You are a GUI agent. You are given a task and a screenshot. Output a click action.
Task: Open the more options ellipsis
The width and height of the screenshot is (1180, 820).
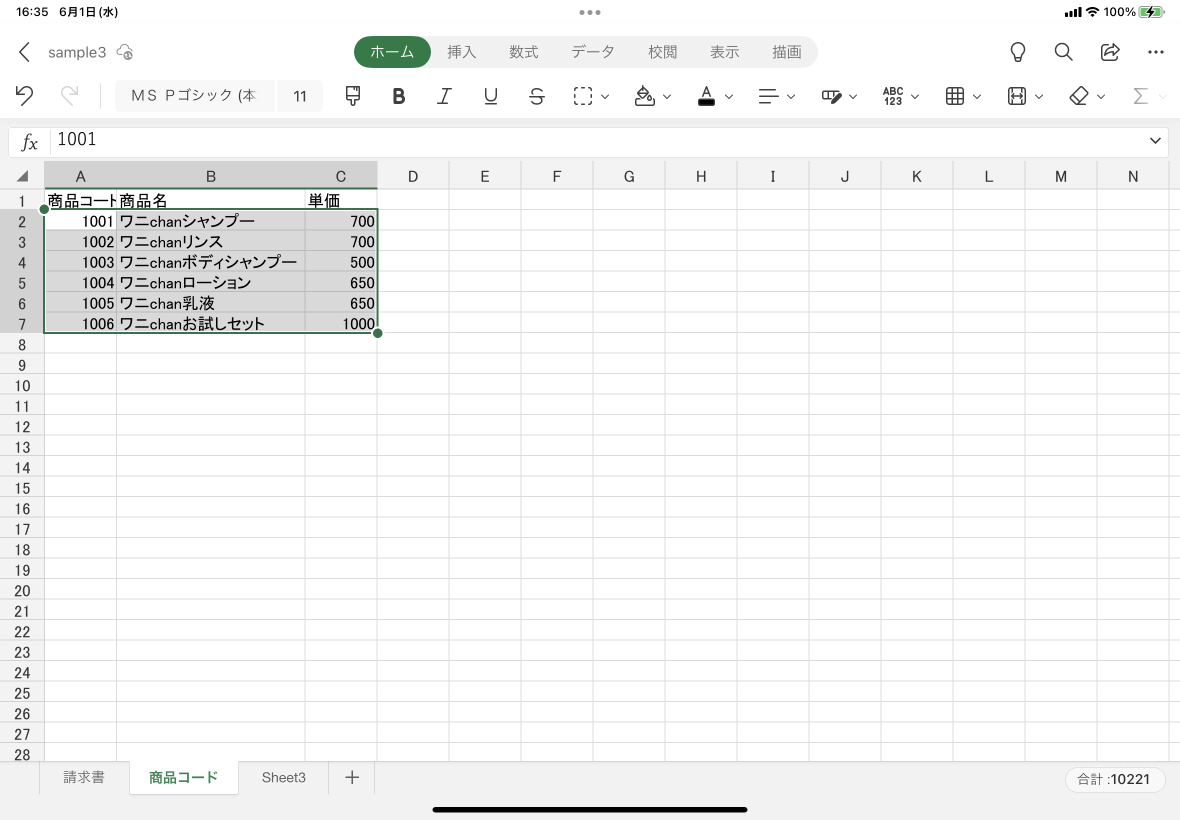point(1156,52)
